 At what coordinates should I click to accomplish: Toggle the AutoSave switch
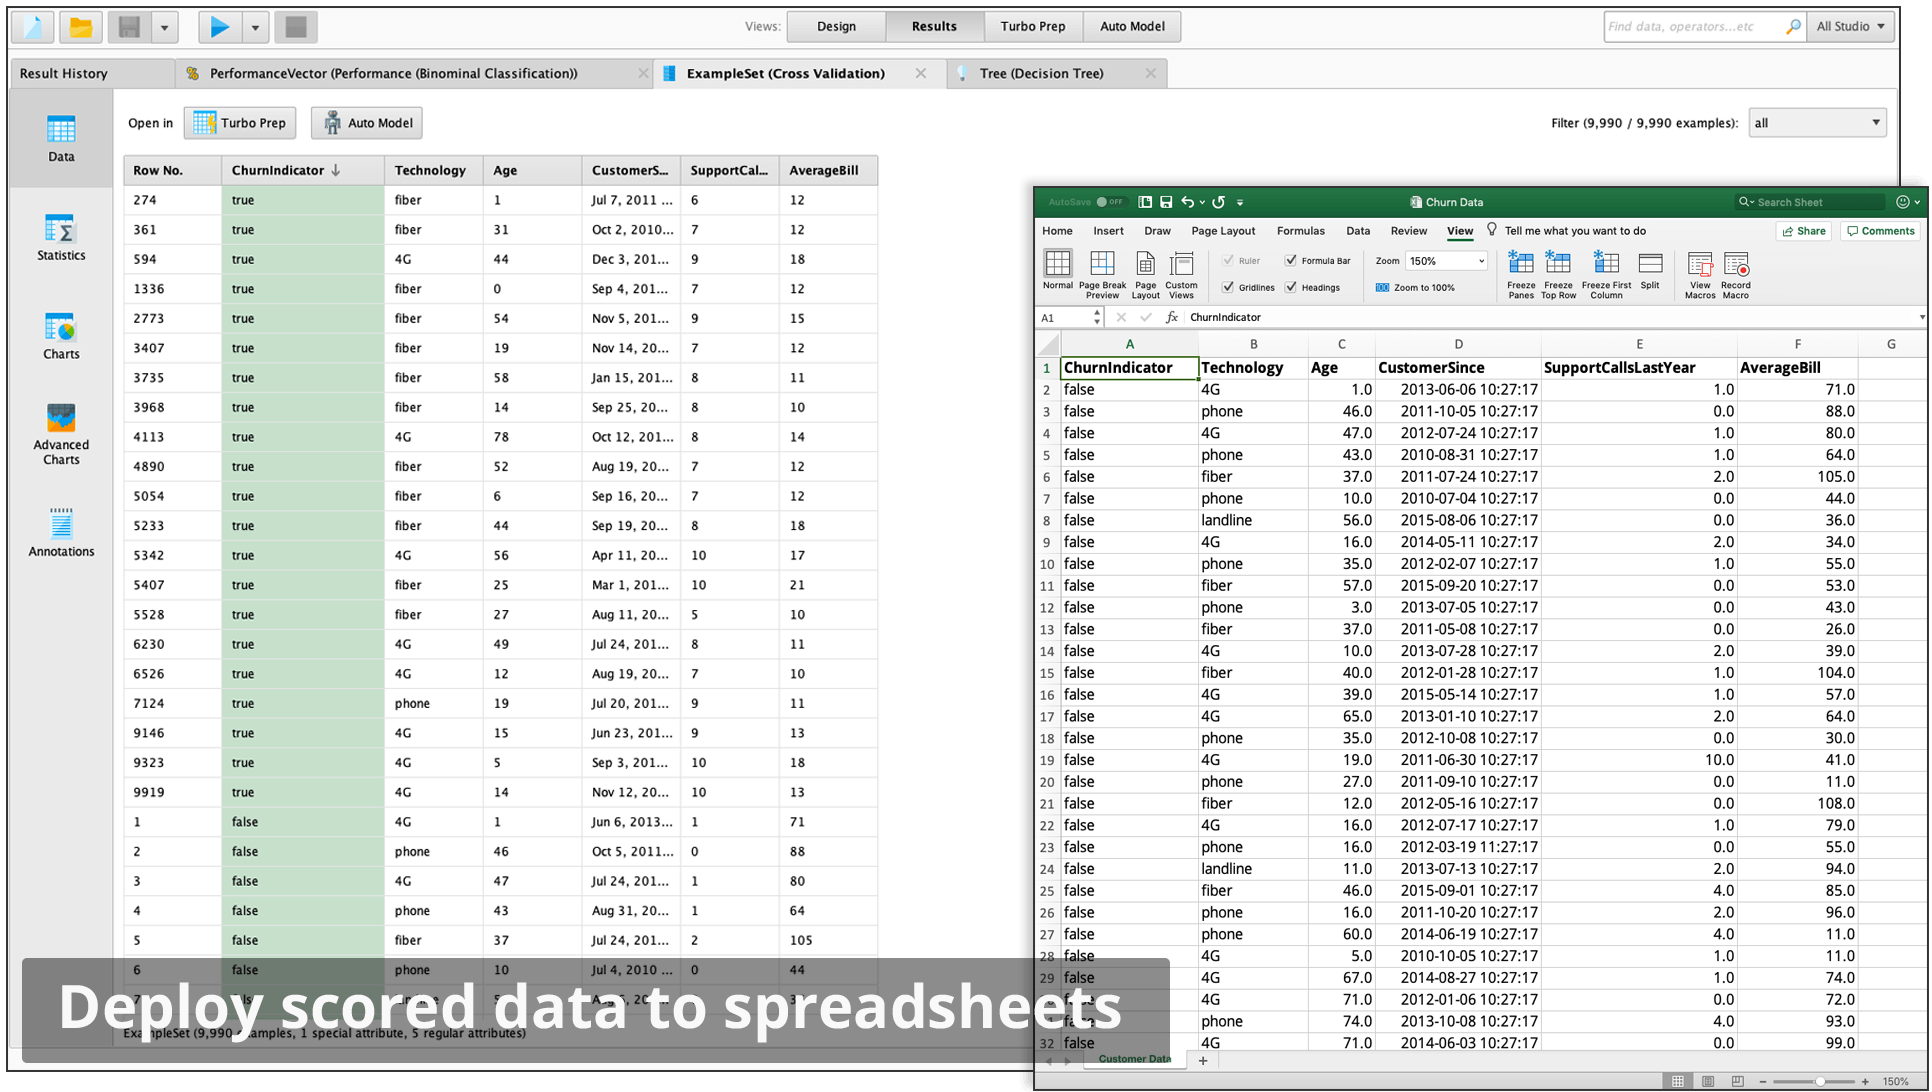tap(1108, 202)
